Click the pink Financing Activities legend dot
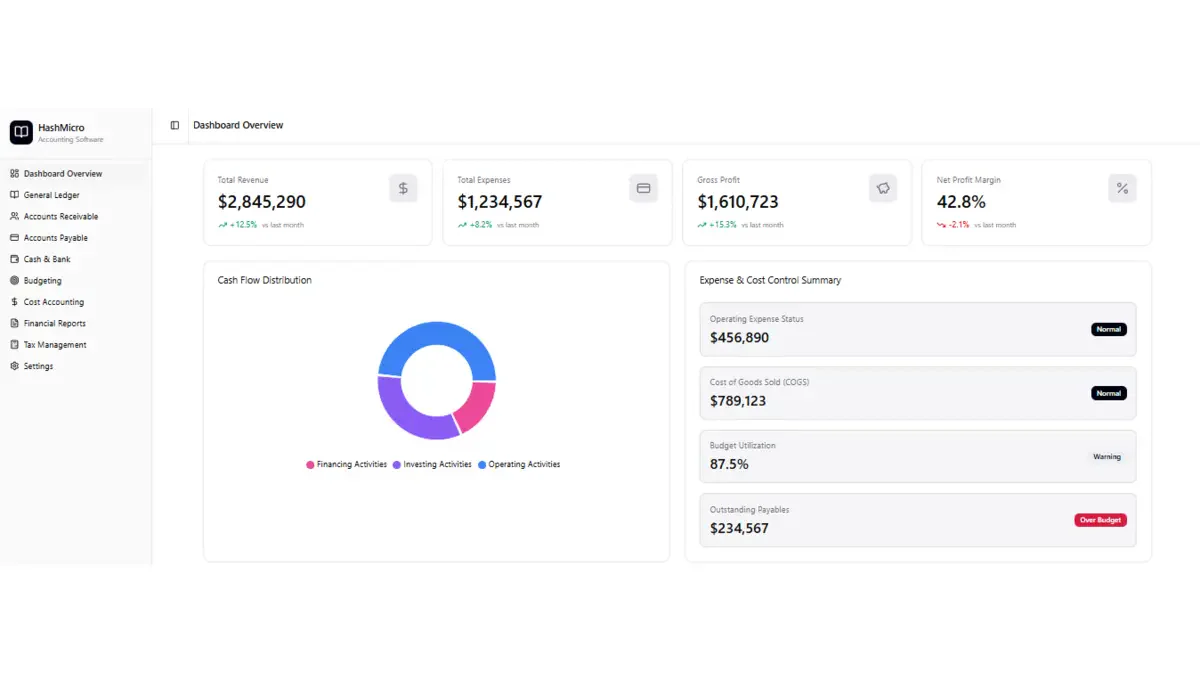Viewport: 1200px width, 675px height. 310,465
